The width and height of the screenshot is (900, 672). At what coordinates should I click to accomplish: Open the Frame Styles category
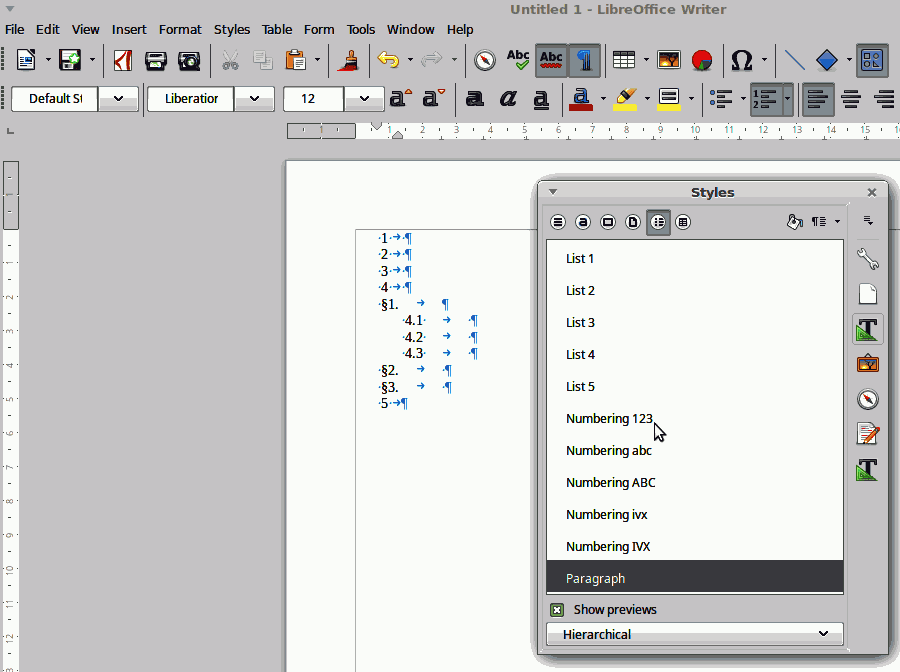point(608,222)
